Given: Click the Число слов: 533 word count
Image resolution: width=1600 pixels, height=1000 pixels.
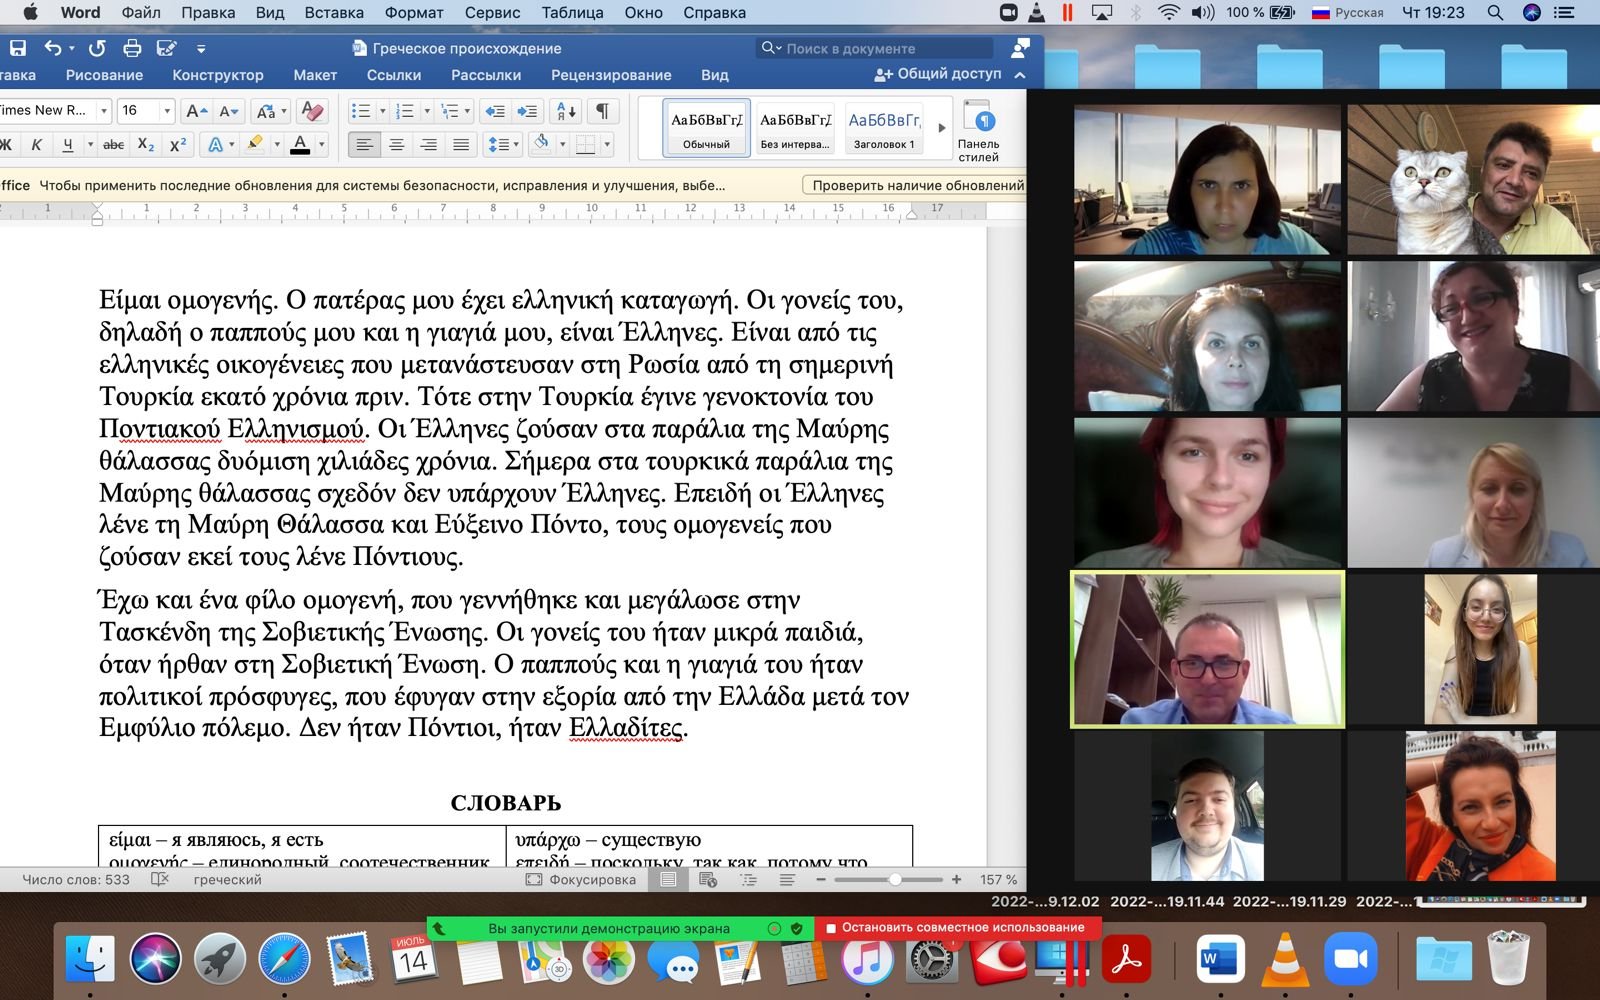Looking at the screenshot, I should (76, 880).
